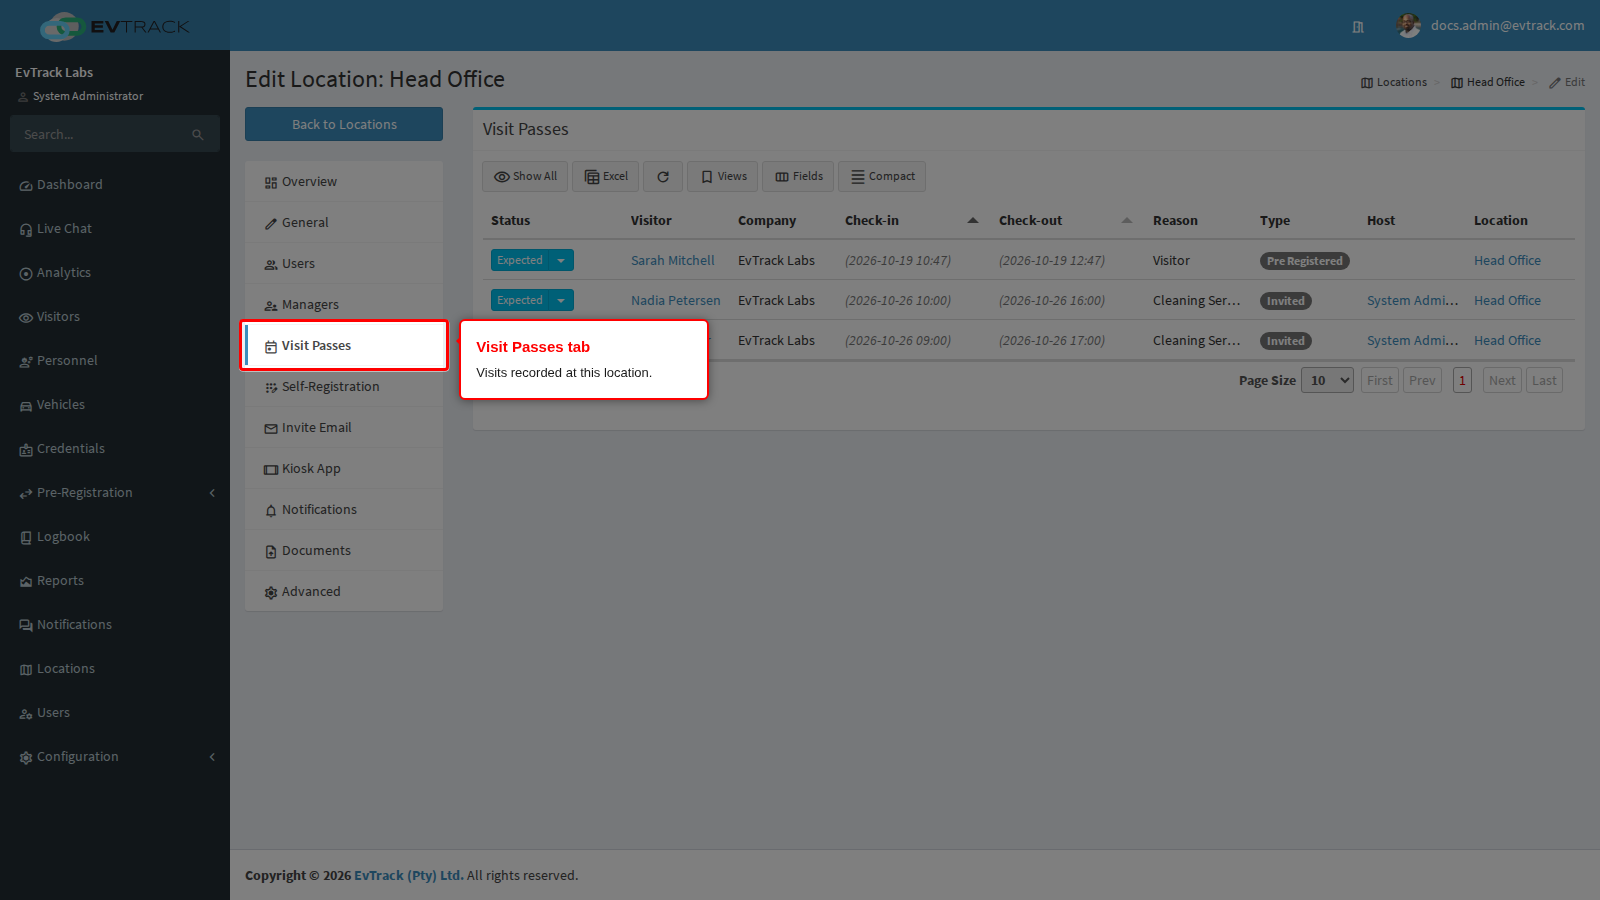The height and width of the screenshot is (900, 1600).
Task: Open the Analytics sidebar item
Action: 115,273
